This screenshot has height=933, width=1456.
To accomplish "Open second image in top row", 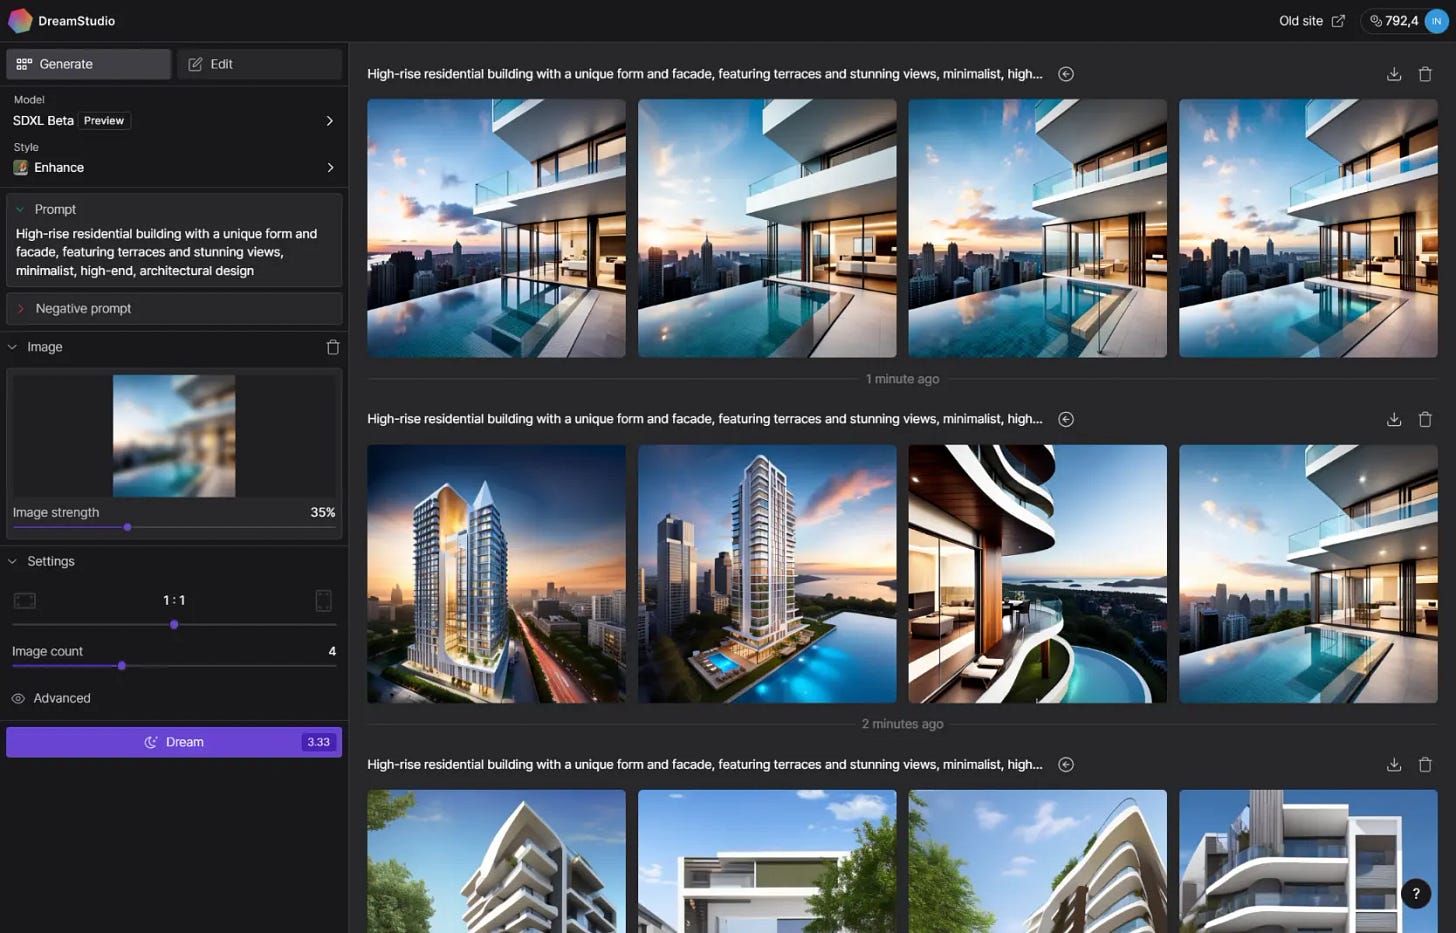I will 767,228.
